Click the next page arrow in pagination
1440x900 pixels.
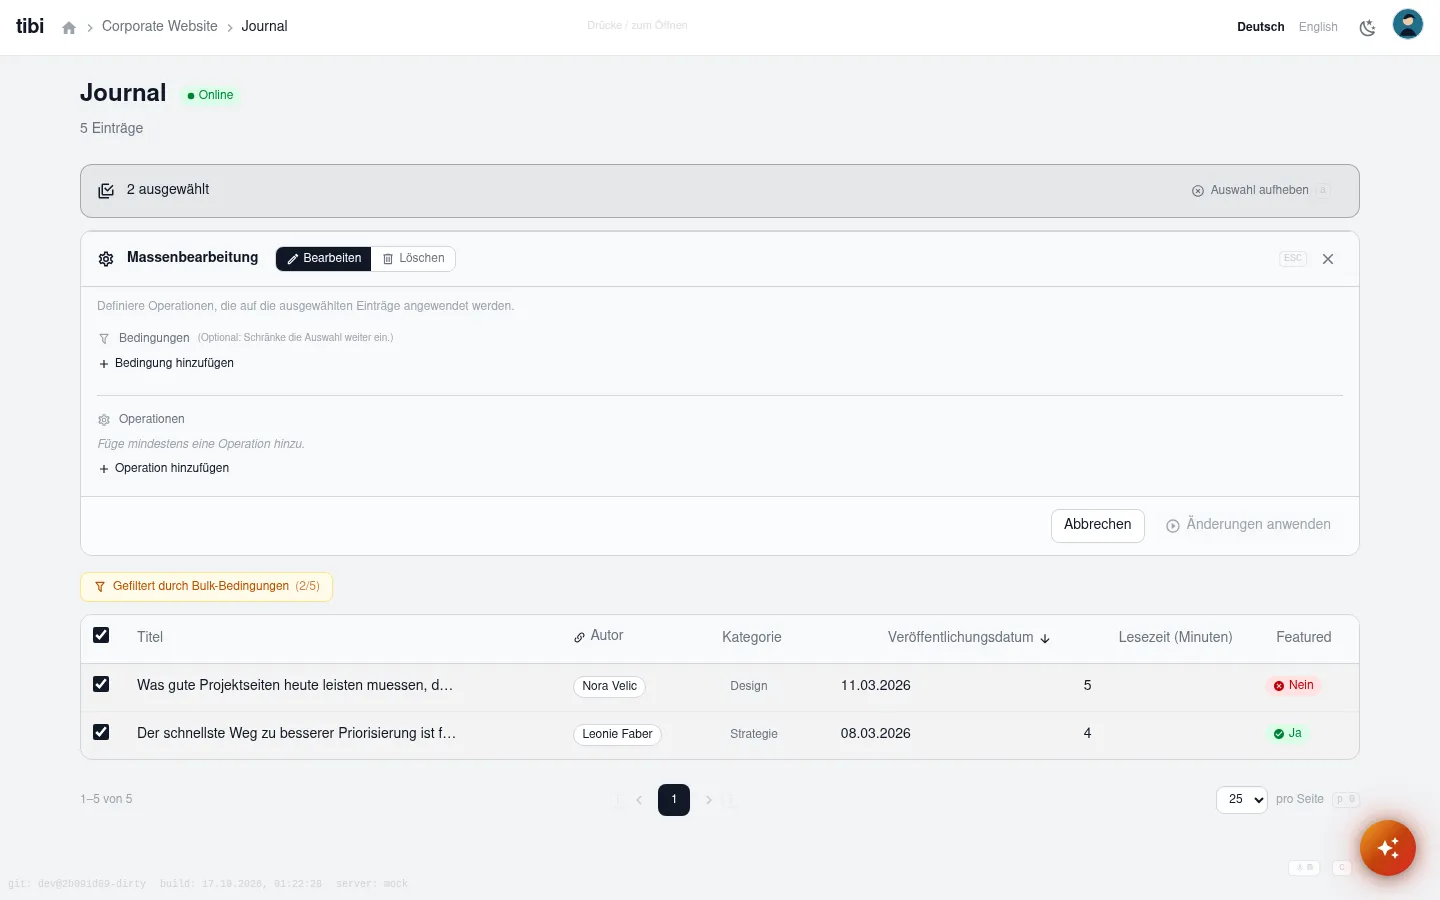[709, 800]
